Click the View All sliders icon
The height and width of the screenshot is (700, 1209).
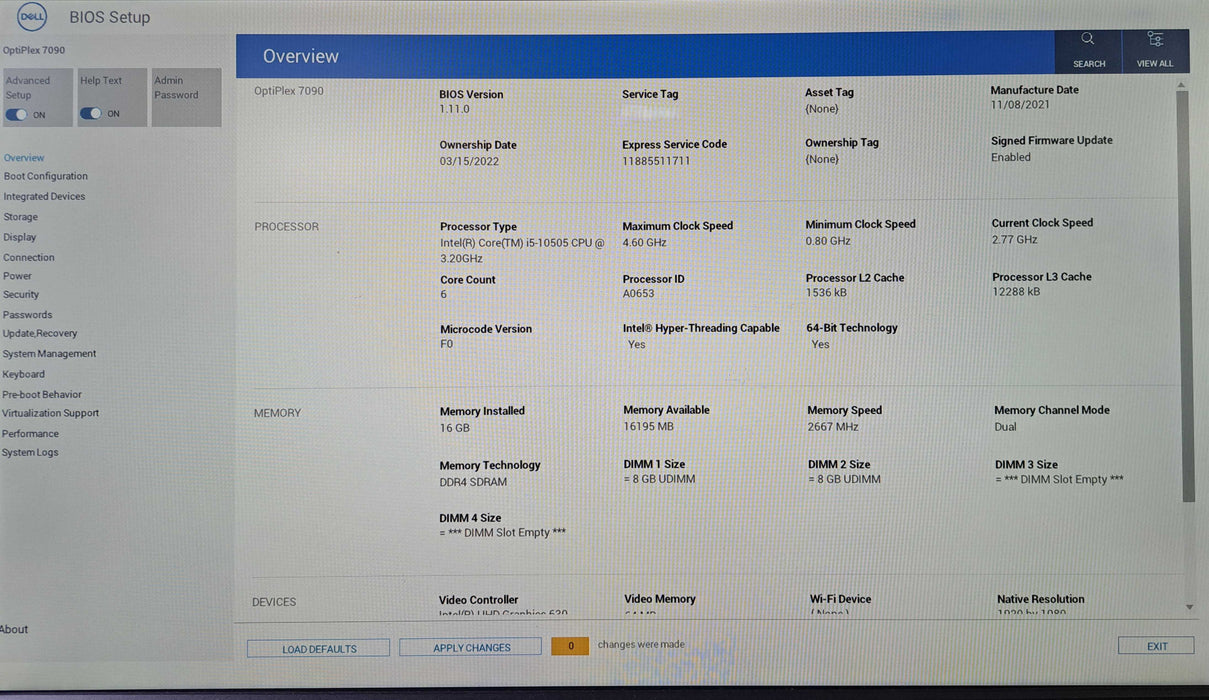(1155, 39)
